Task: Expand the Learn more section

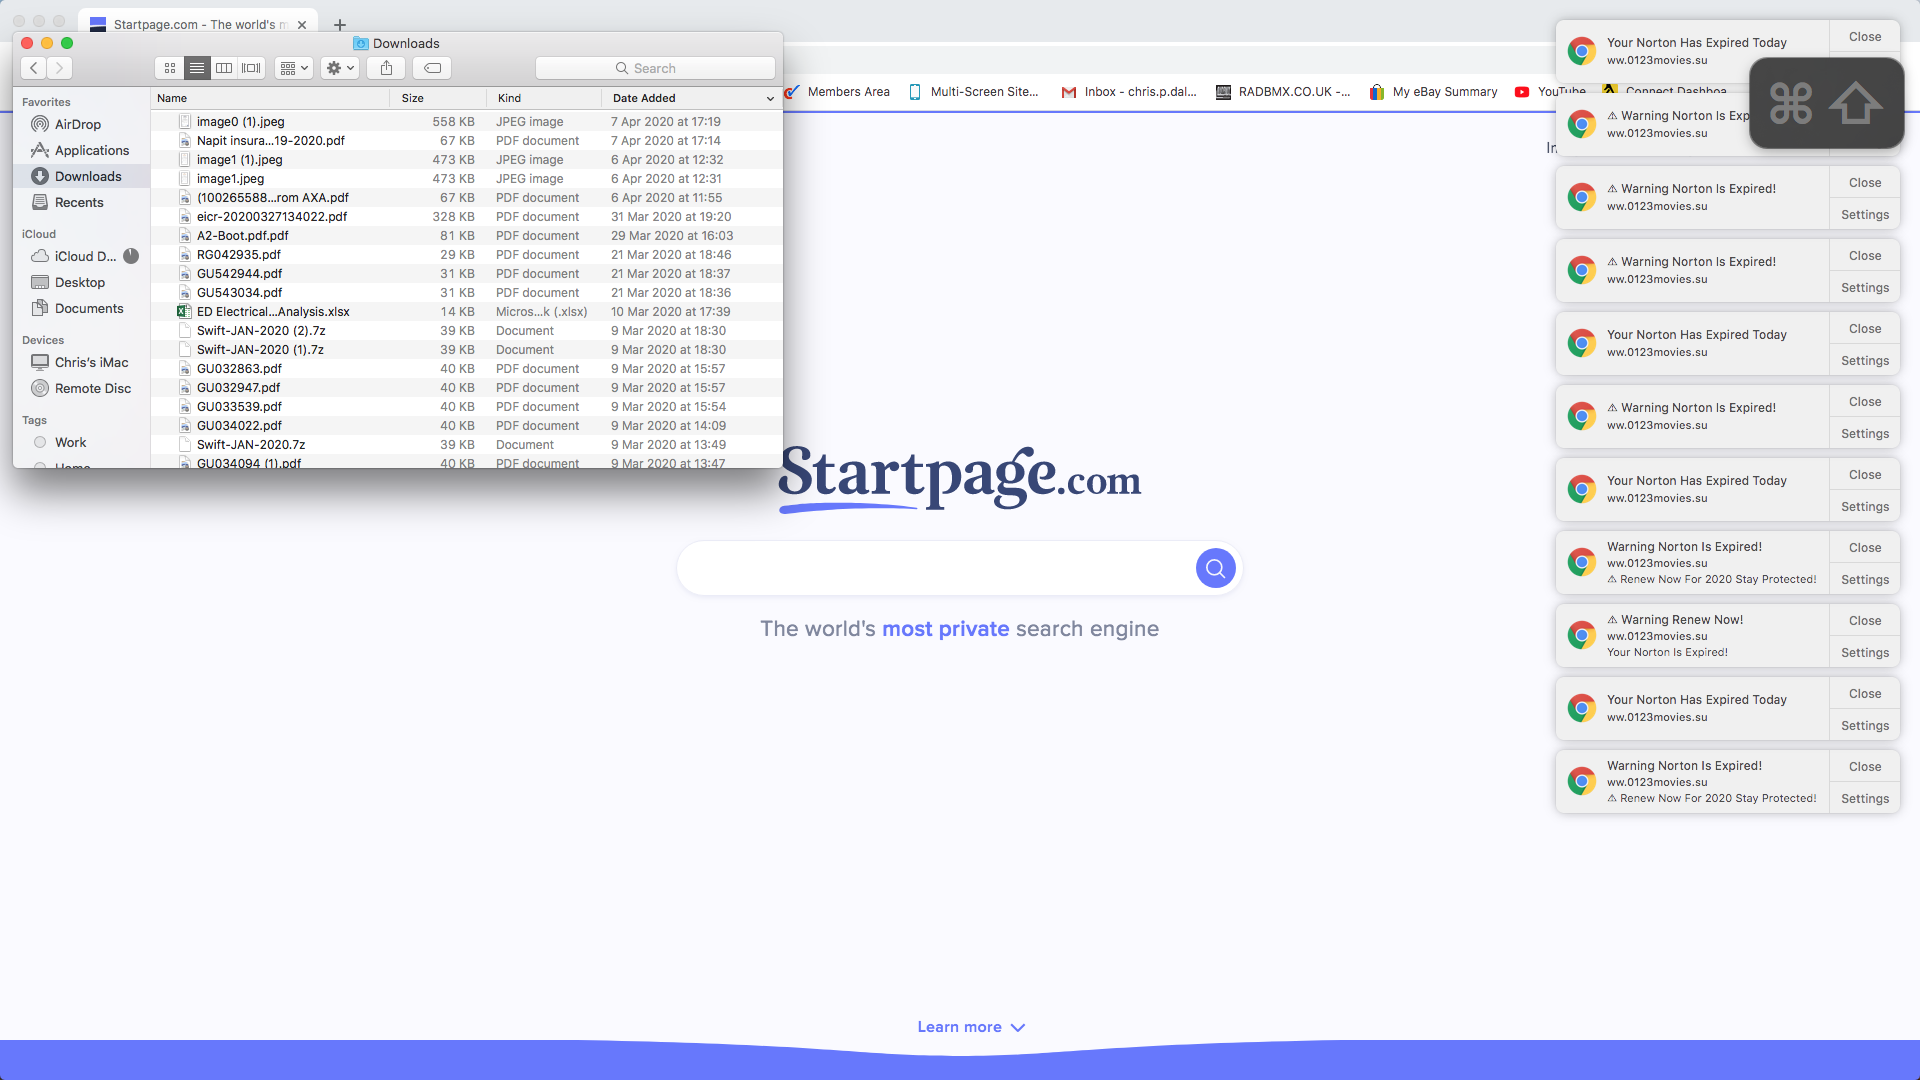Action: (971, 1027)
